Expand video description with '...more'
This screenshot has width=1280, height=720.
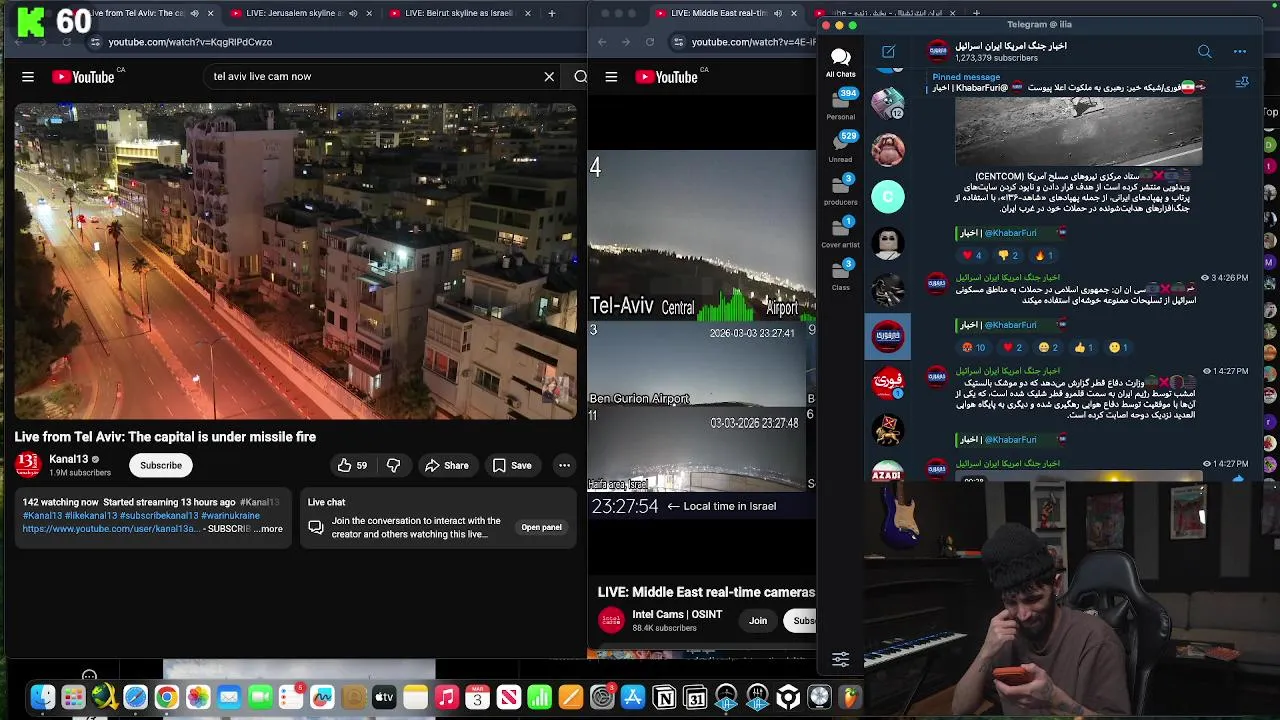point(270,529)
